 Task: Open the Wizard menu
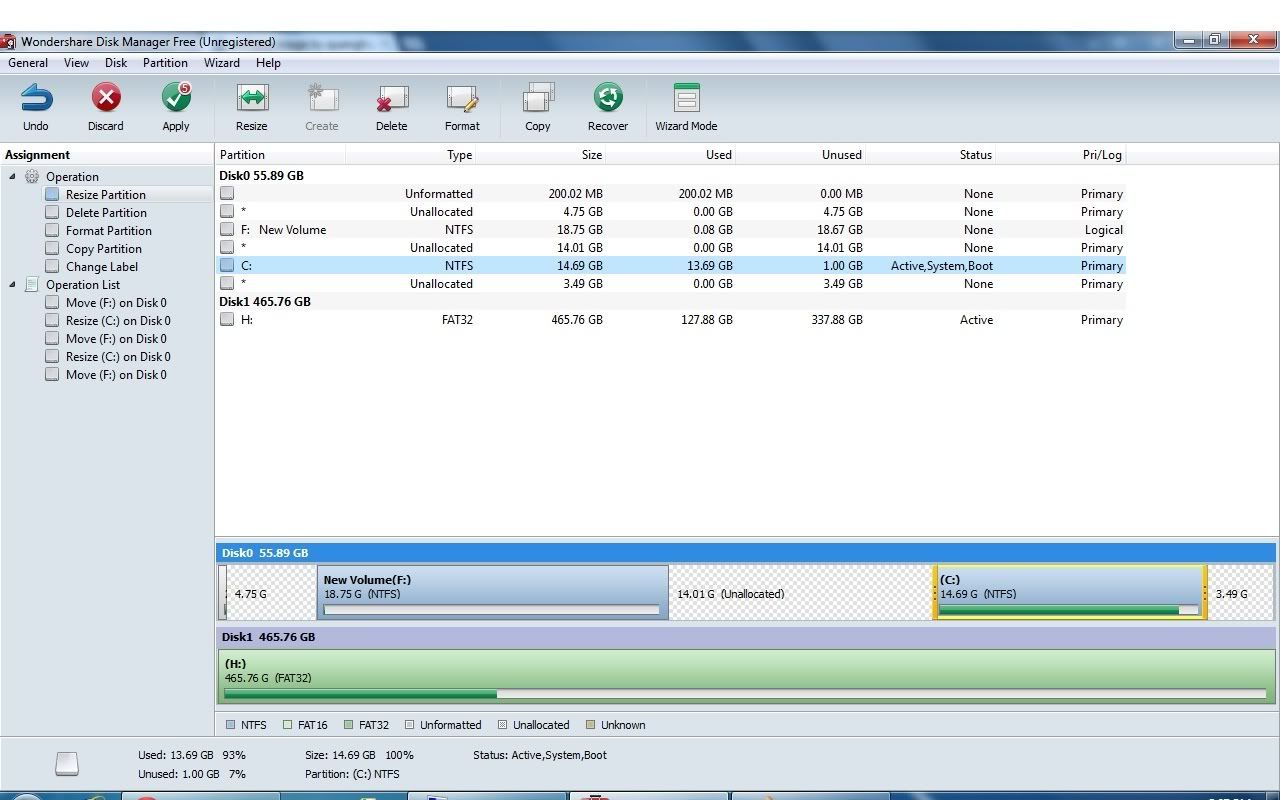click(x=222, y=63)
